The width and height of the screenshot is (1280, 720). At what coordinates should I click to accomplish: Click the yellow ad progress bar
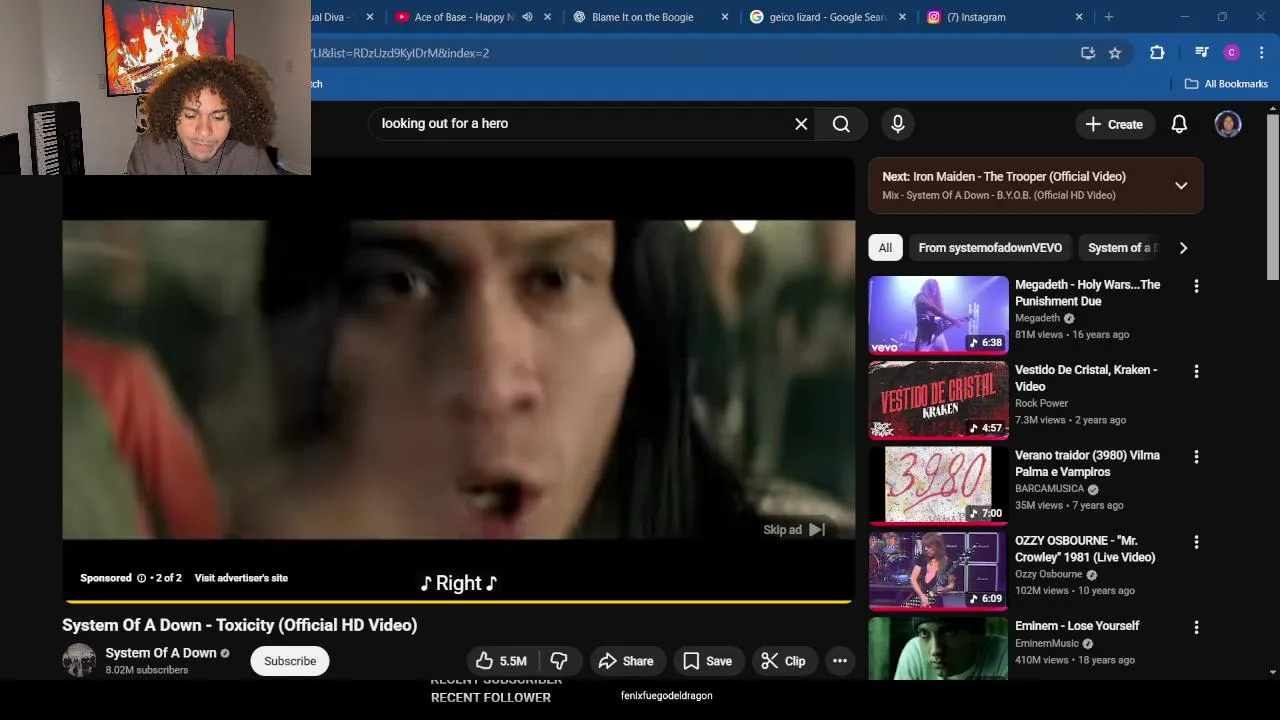459,601
